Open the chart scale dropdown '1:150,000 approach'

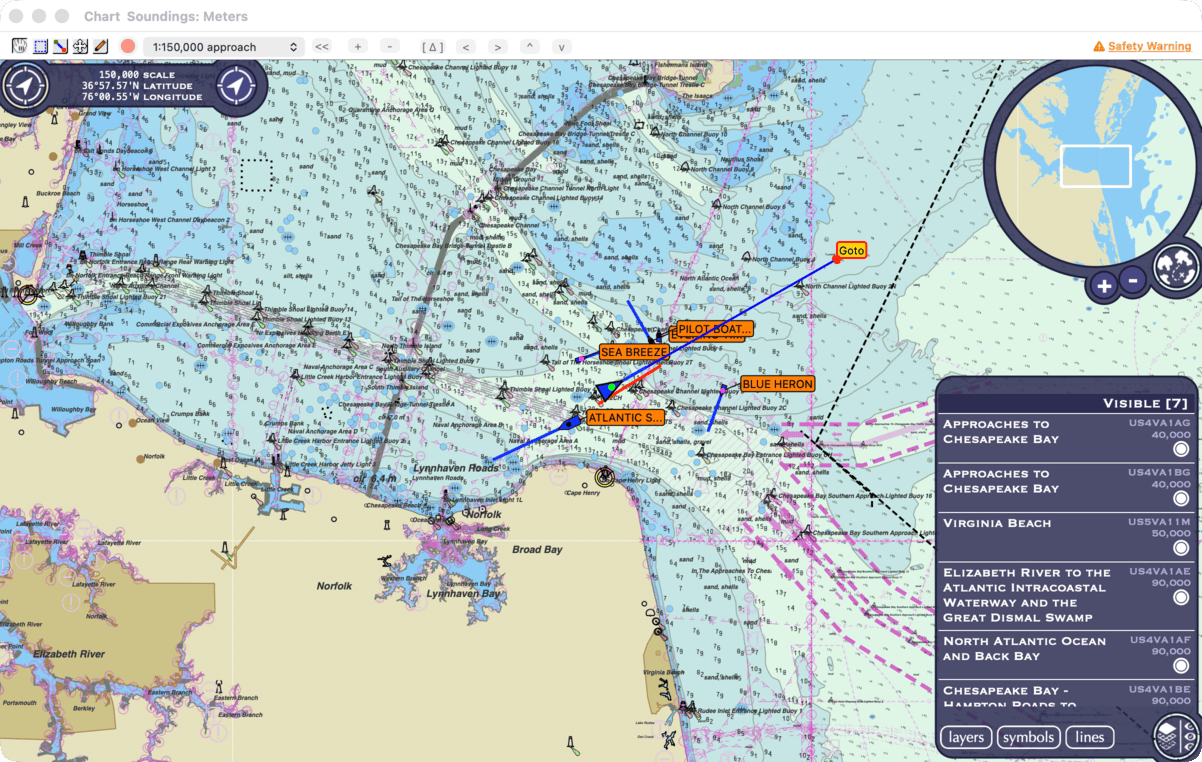(x=224, y=47)
